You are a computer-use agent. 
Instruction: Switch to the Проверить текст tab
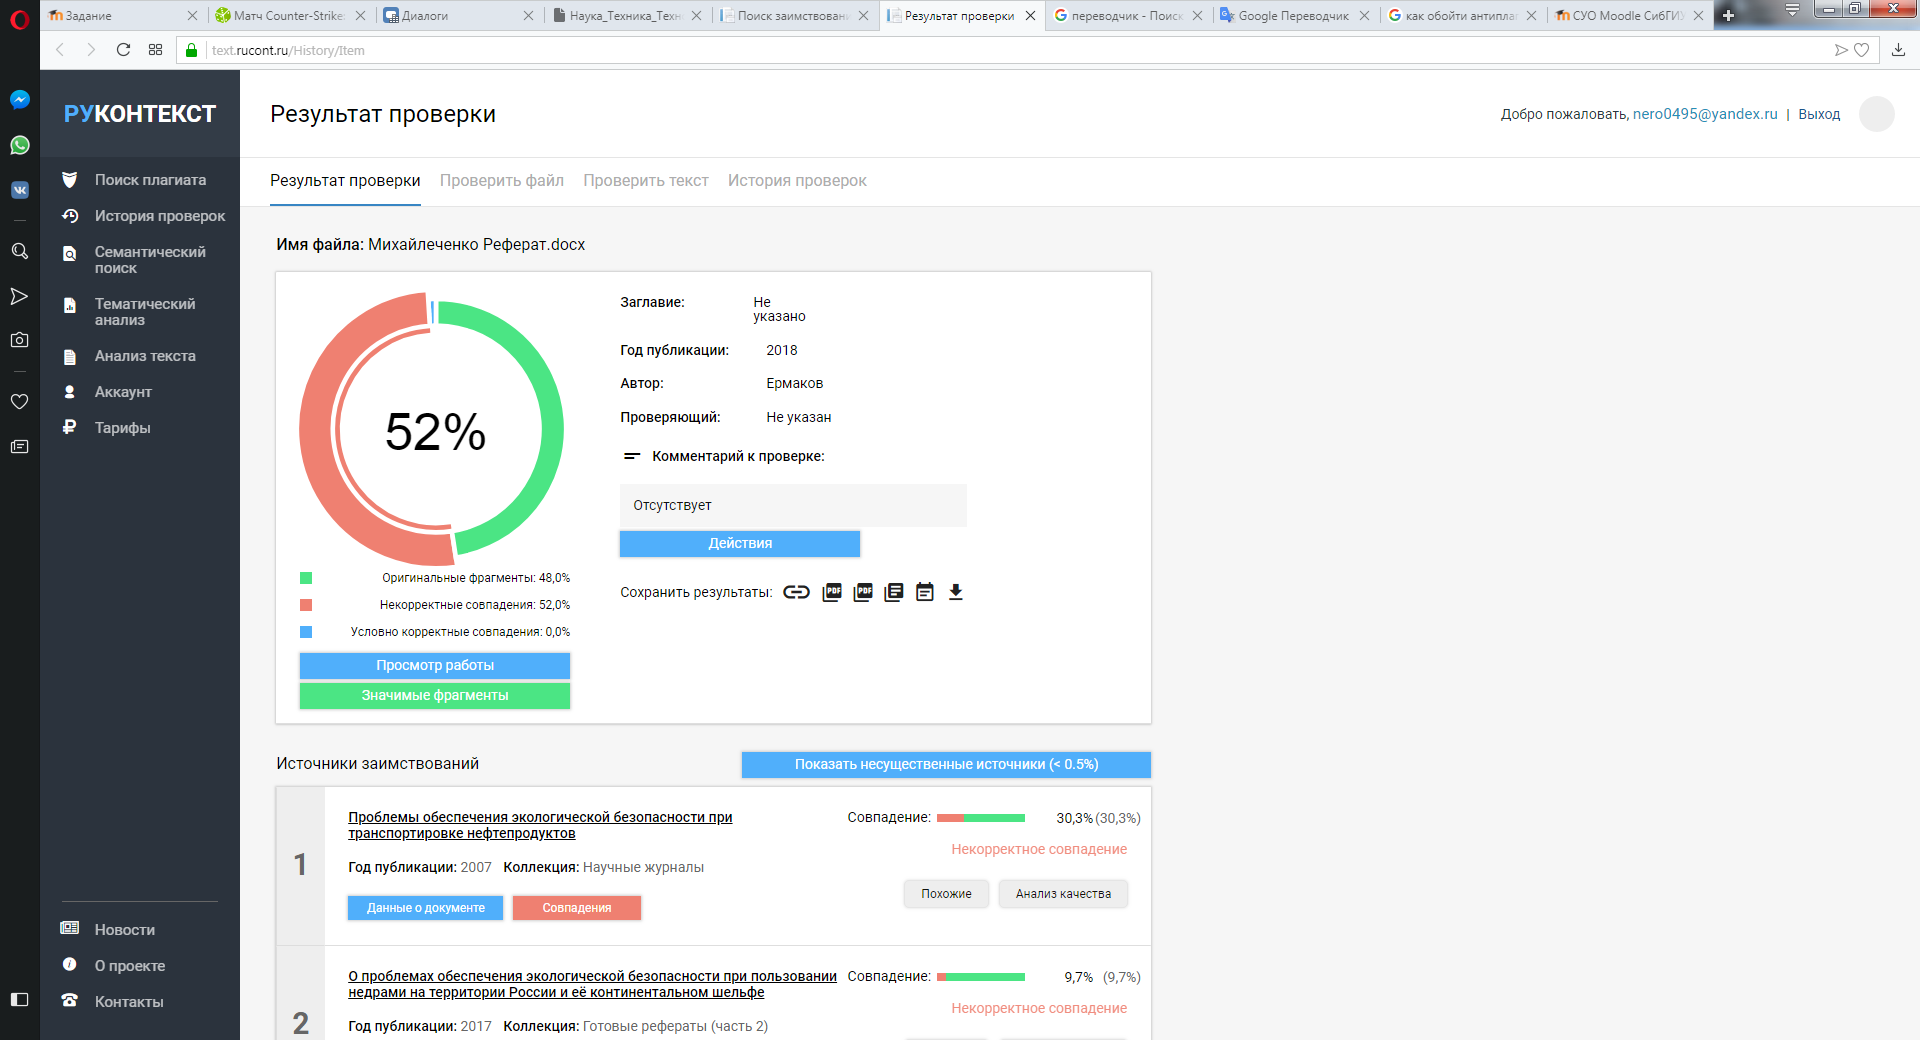pos(646,181)
